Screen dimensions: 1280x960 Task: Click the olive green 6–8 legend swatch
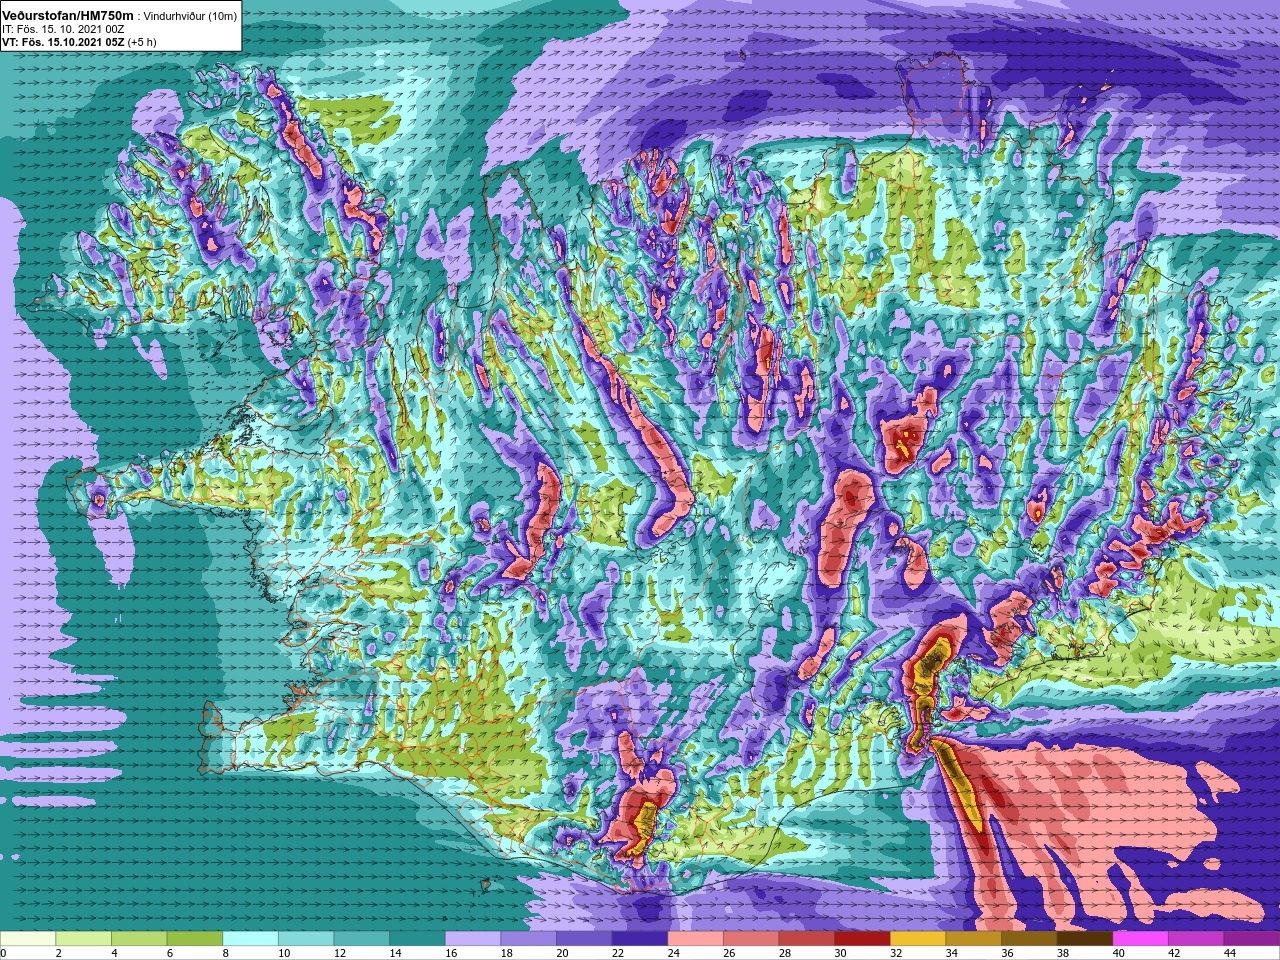[x=195, y=939]
